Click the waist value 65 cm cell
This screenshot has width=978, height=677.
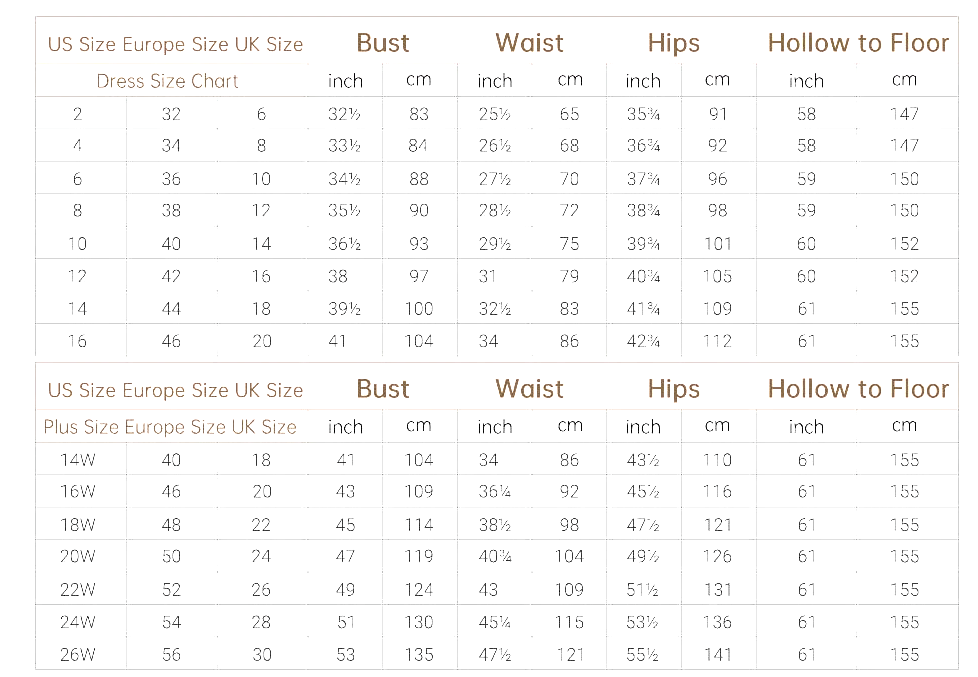pos(569,114)
